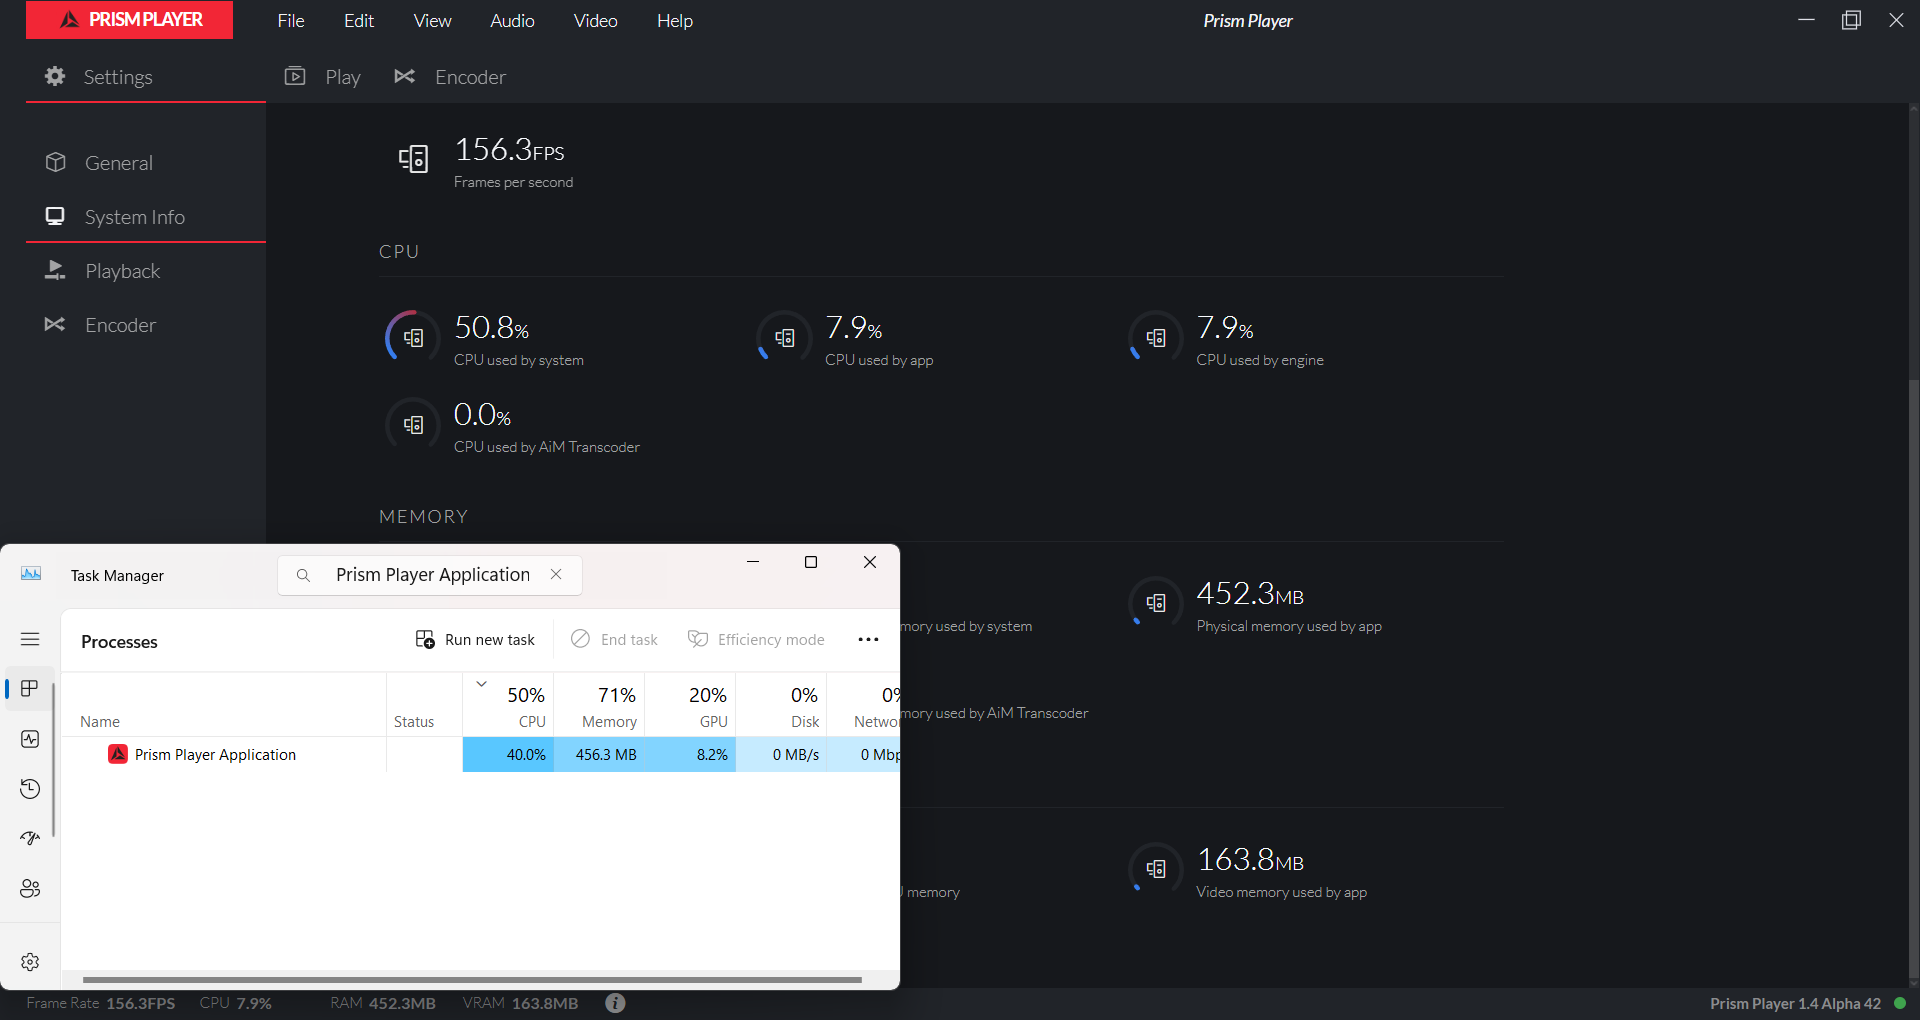Open Task Manager more options ellipsis

point(868,639)
